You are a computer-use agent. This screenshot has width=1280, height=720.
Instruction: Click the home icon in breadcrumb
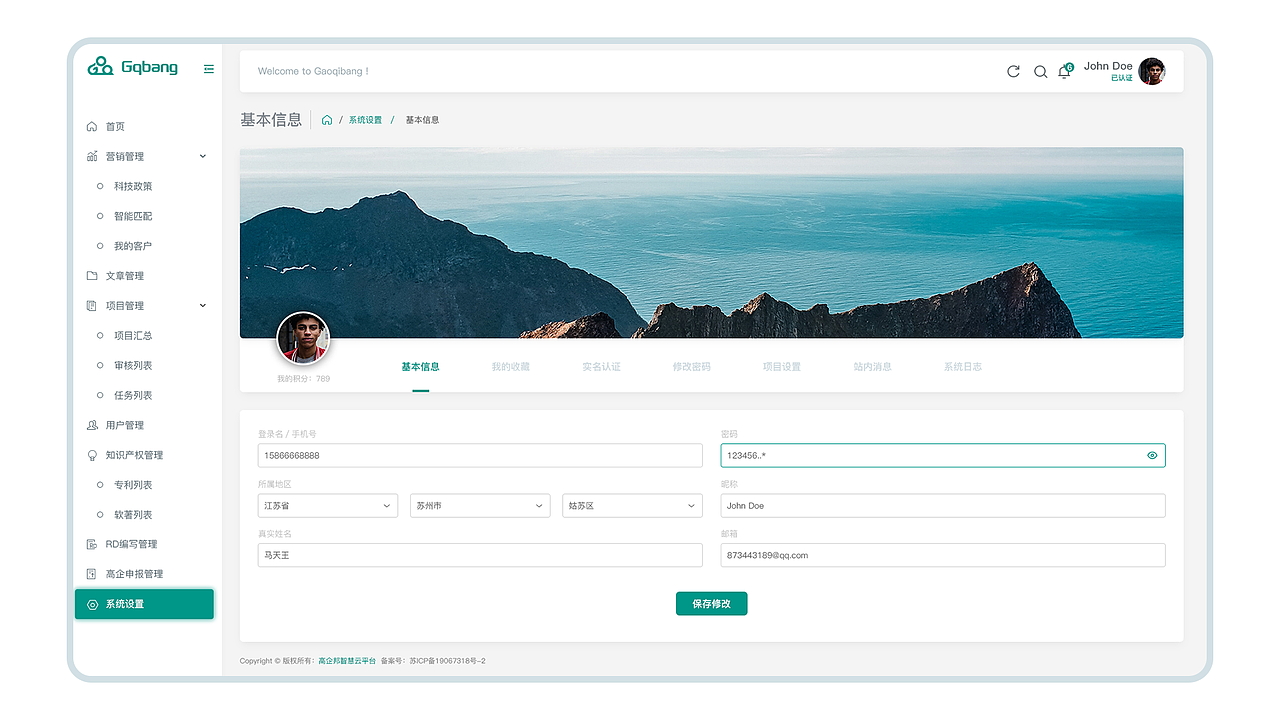click(x=327, y=120)
